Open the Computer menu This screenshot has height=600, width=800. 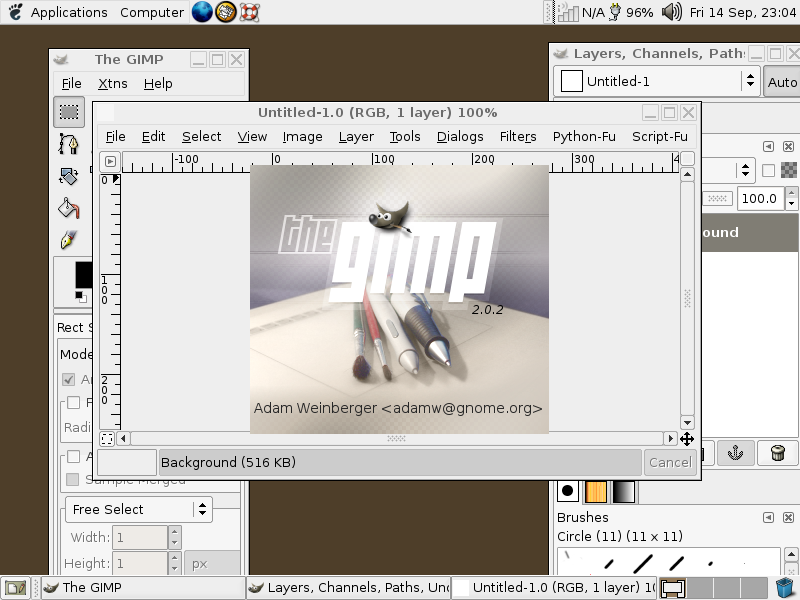[x=152, y=12]
